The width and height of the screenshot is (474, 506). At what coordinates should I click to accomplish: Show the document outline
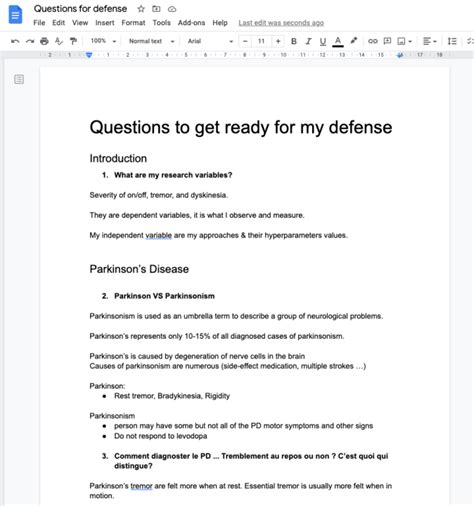19,79
